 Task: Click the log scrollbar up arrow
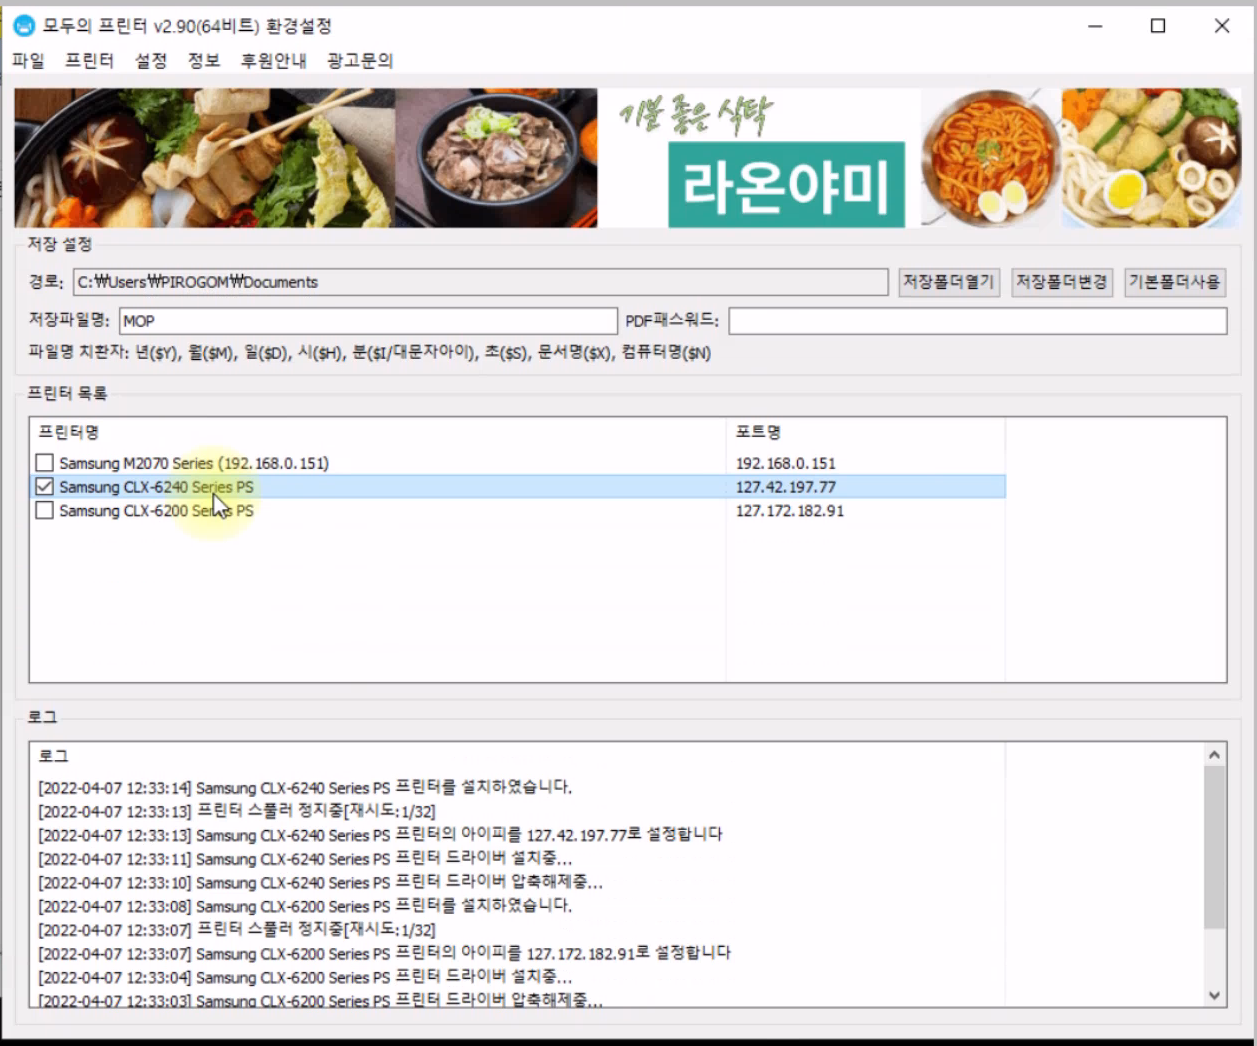tap(1215, 755)
